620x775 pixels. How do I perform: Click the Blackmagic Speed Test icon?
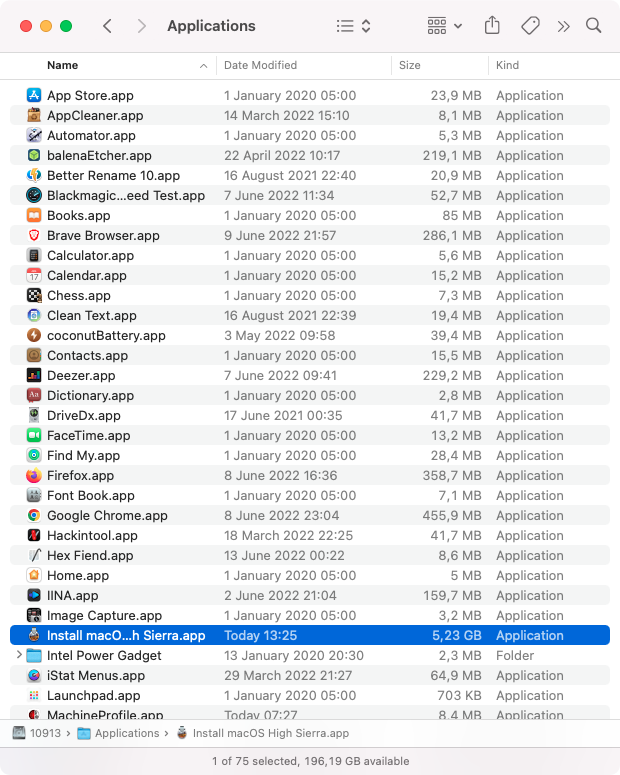(x=34, y=195)
